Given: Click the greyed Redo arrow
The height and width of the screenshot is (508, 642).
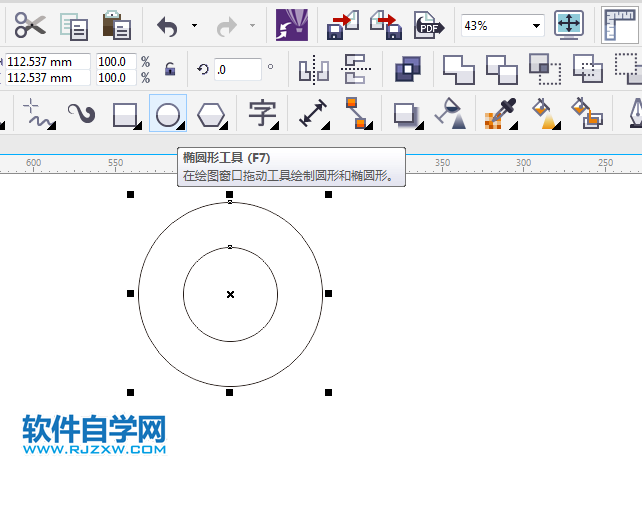Looking at the screenshot, I should (x=226, y=27).
